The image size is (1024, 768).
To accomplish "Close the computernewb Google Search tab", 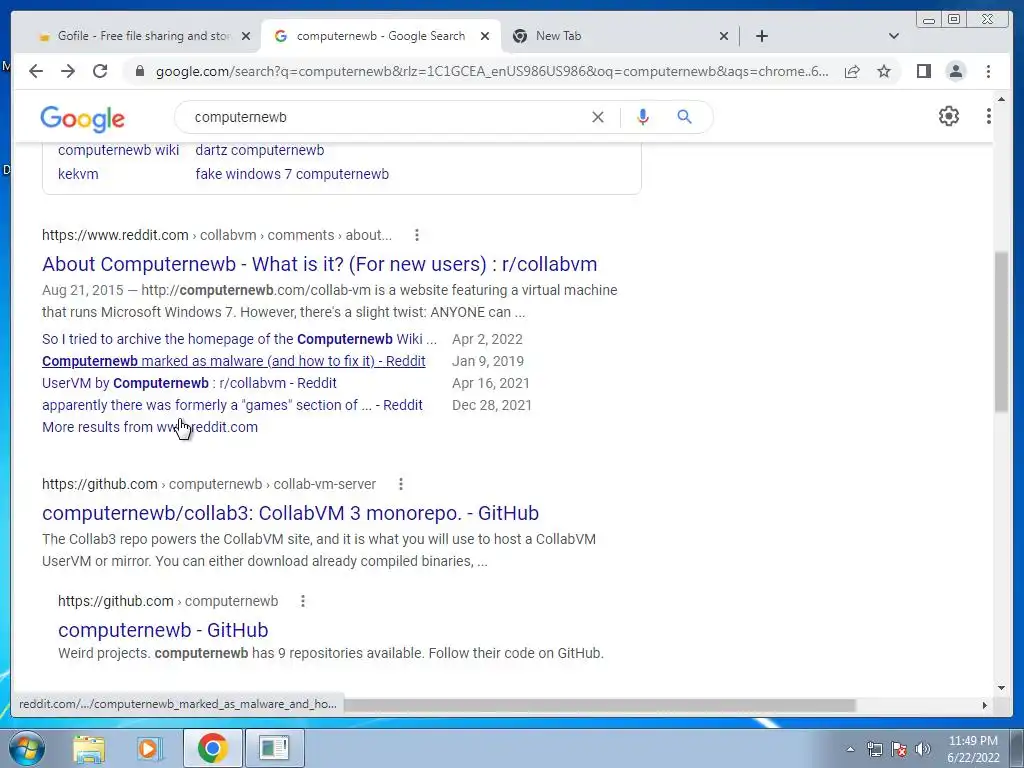I will point(485,37).
